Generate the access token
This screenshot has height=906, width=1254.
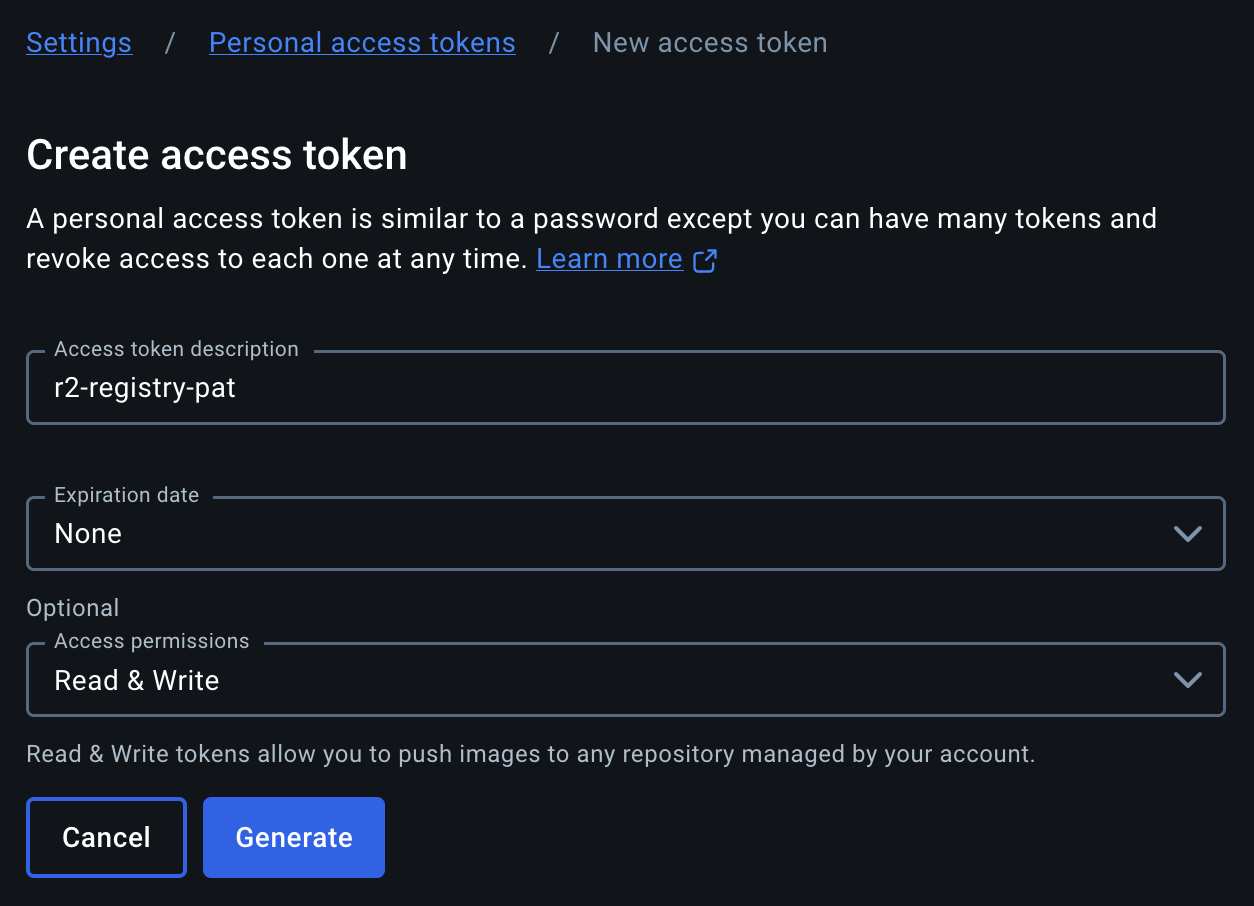294,837
